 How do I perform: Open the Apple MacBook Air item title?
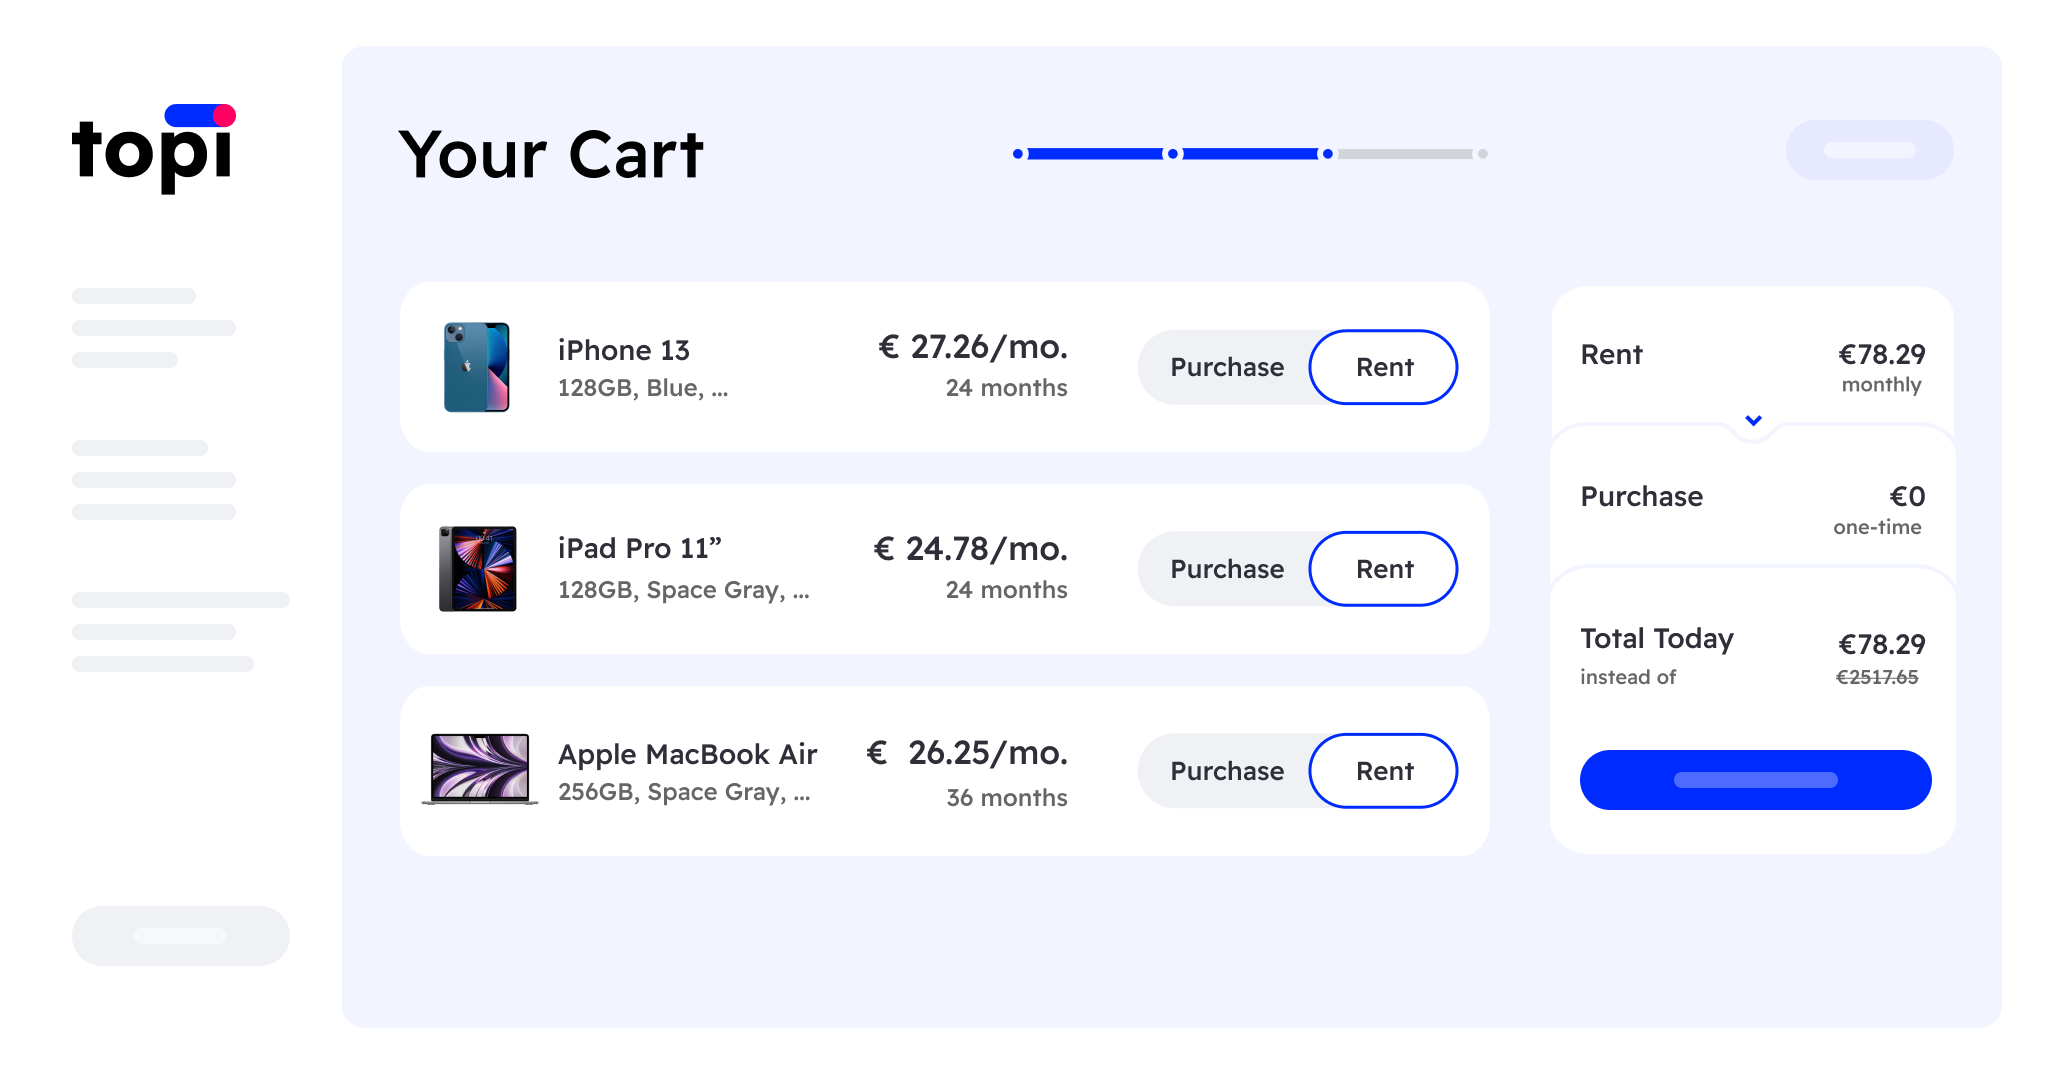coord(688,754)
